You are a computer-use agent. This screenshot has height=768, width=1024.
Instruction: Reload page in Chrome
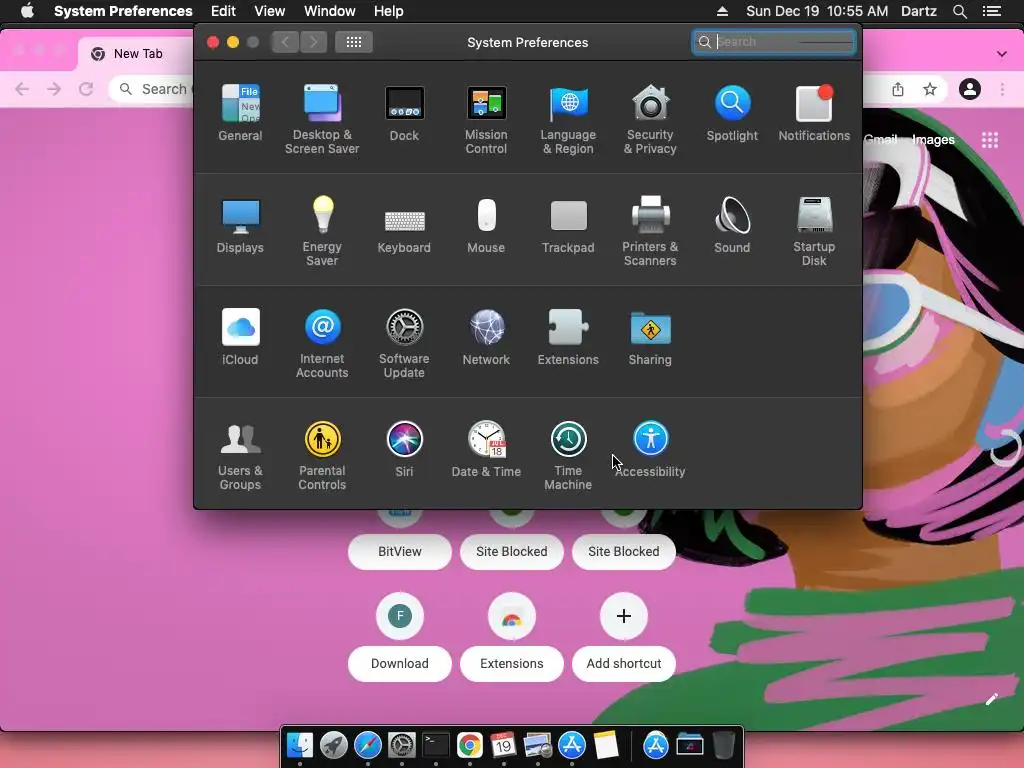86,89
